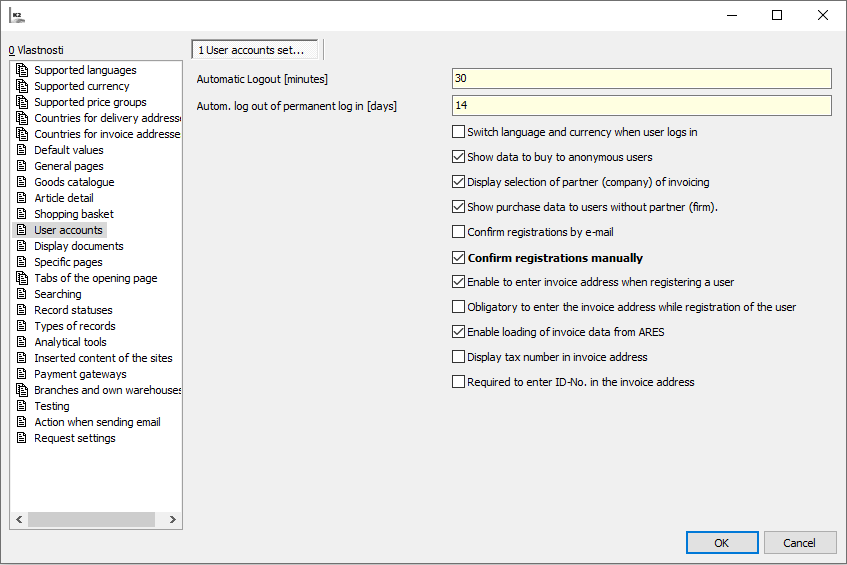Enable Confirm registrations by e-mail checkbox
Image resolution: width=847 pixels, height=565 pixels.
pos(459,232)
